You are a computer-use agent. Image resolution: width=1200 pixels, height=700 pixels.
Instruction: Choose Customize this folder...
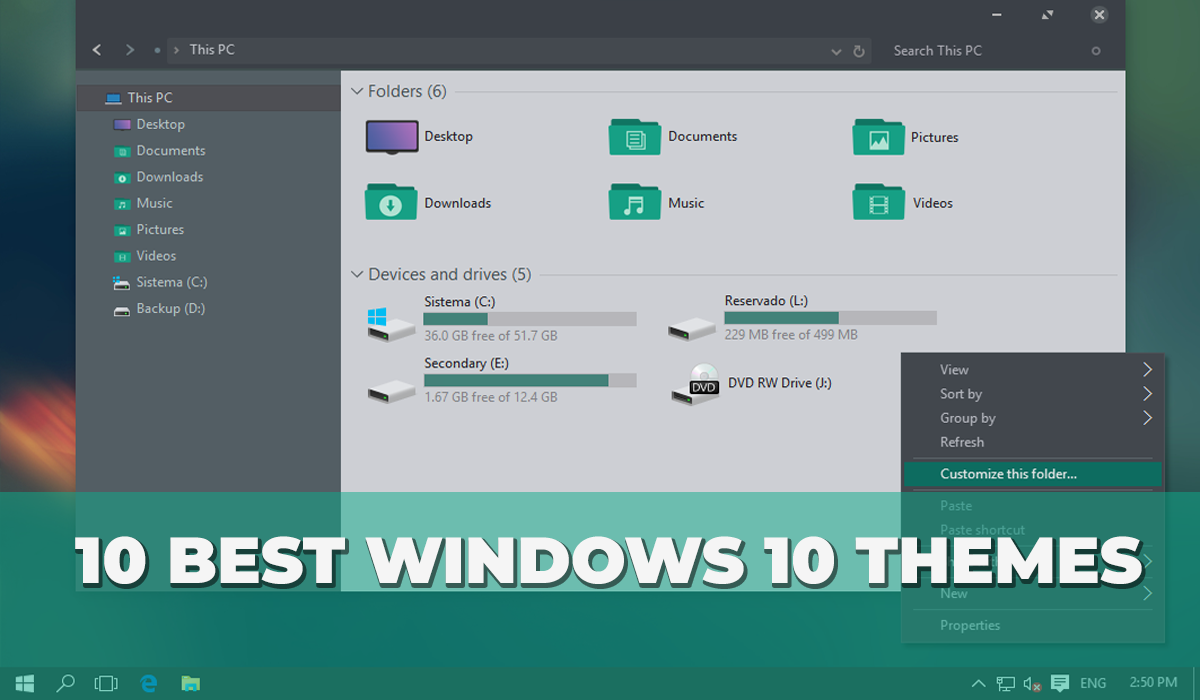(1033, 474)
